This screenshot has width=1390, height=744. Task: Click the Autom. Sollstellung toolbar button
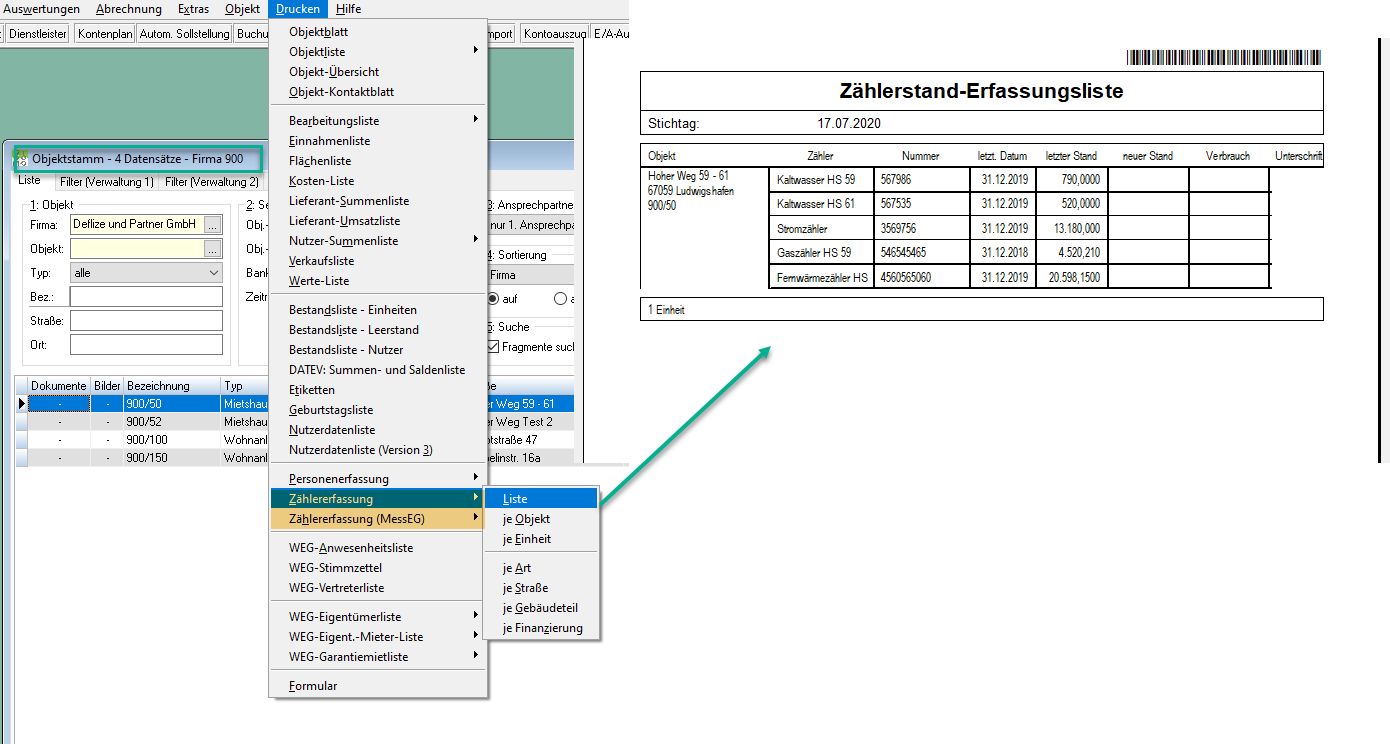pyautogui.click(x=184, y=34)
